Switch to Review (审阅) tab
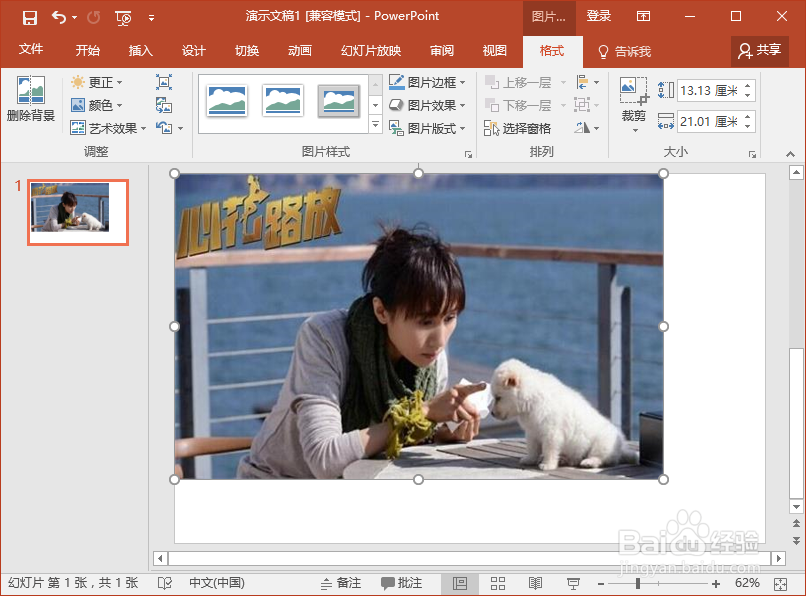Image resolution: width=806 pixels, height=596 pixels. pos(442,50)
